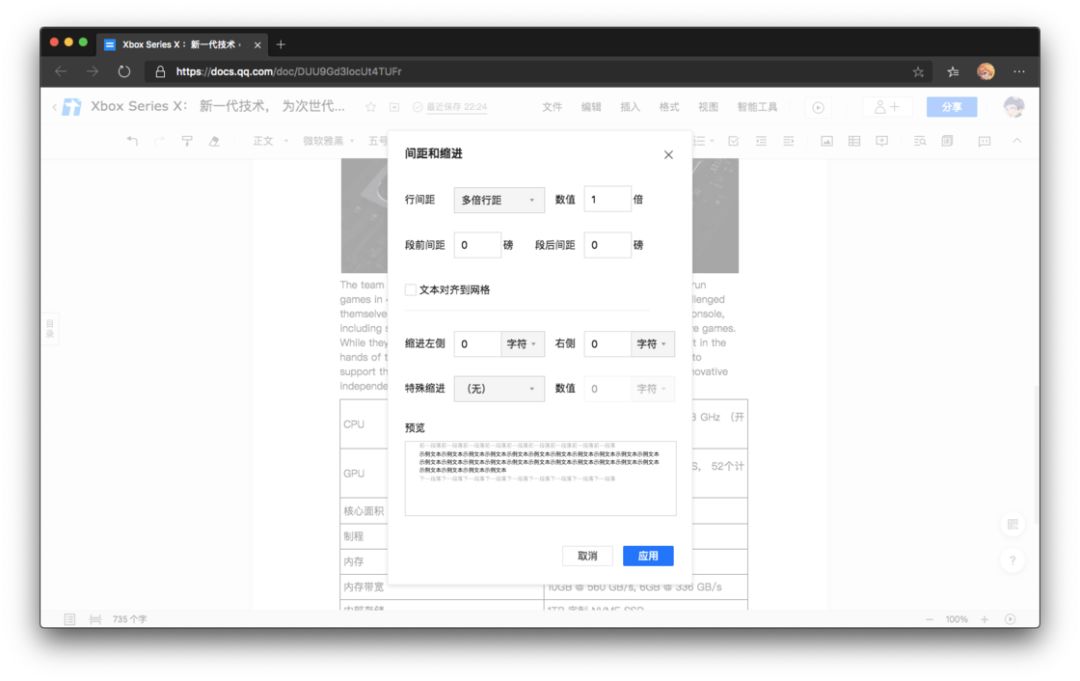Enable the 文本对齐到网格 checkbox
This screenshot has width=1080, height=681.
click(411, 290)
